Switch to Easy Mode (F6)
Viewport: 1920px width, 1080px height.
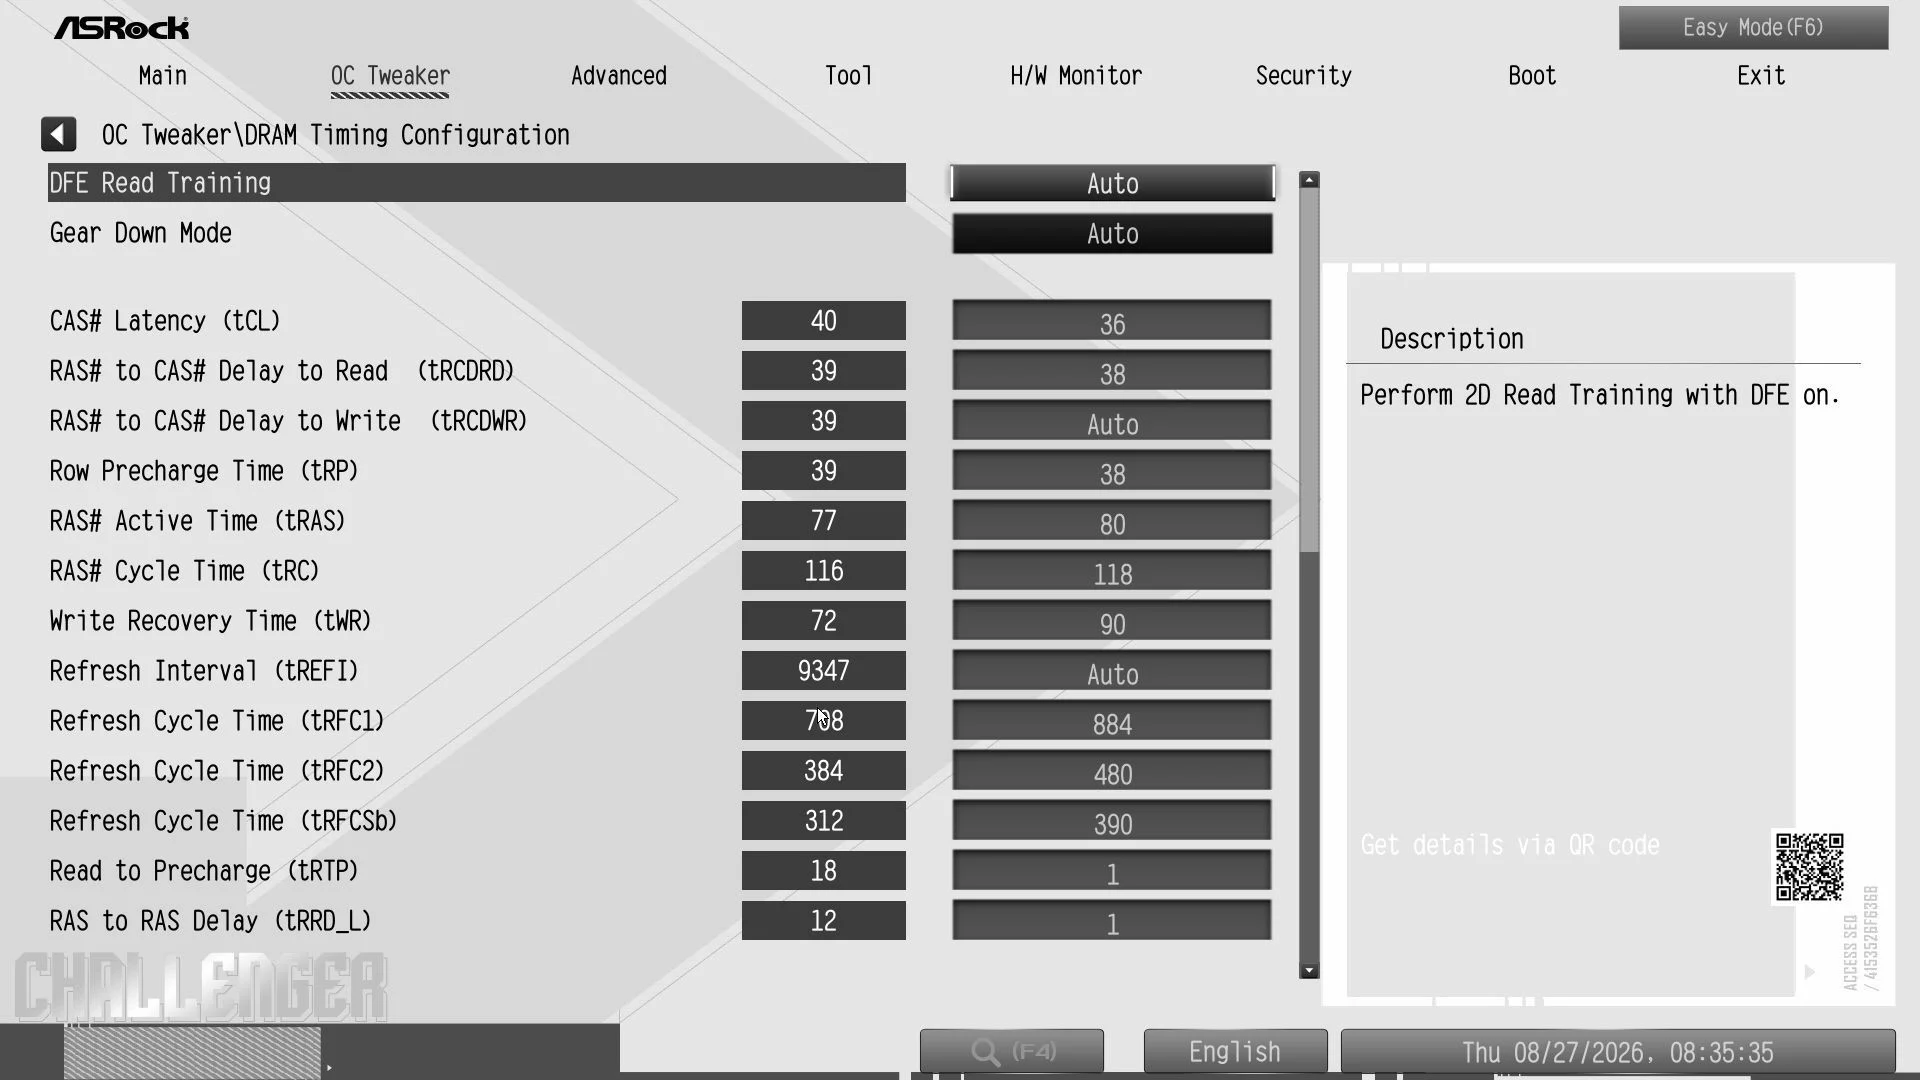1753,28
